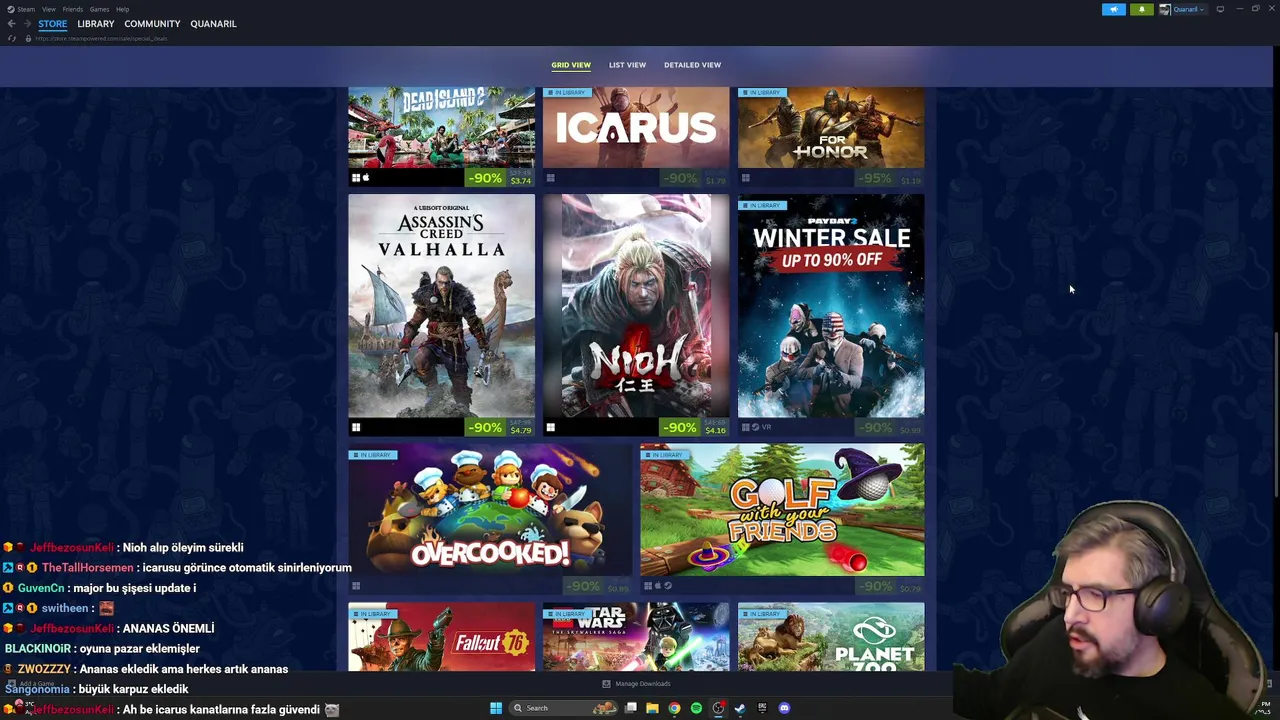Open the Friends menu
The width and height of the screenshot is (1280, 720).
click(73, 9)
